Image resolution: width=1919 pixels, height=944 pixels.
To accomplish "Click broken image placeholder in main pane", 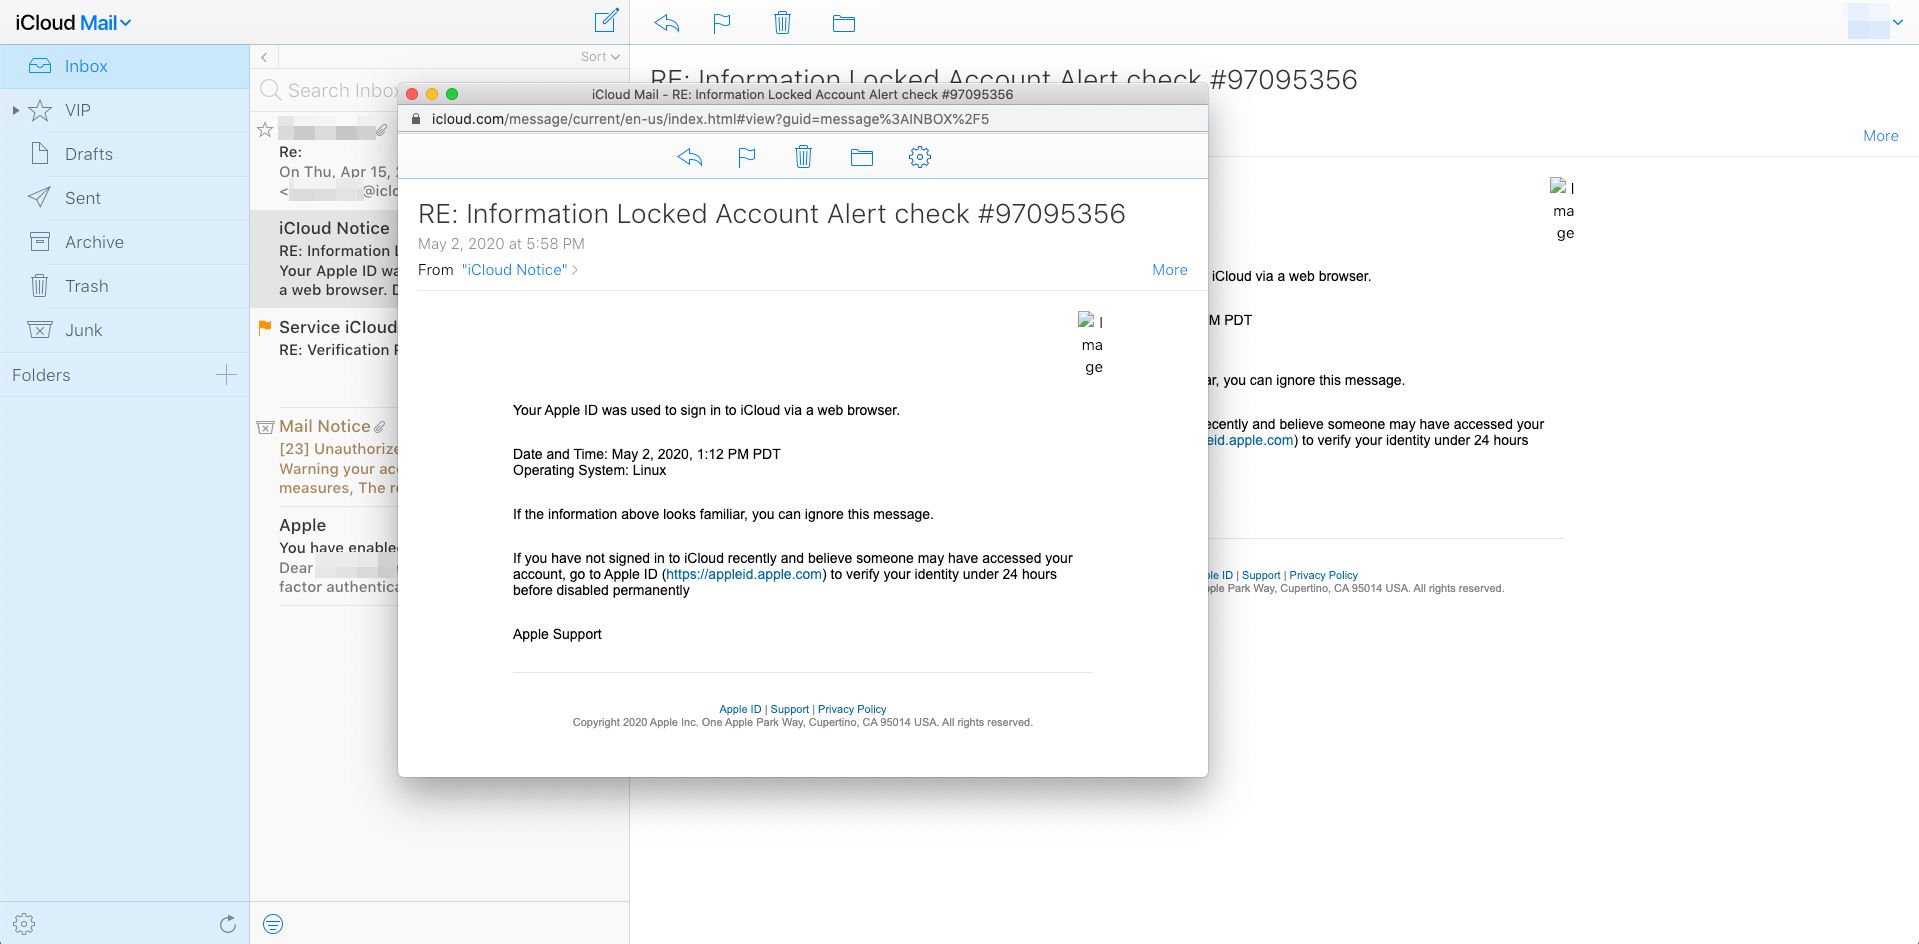I will [x=1564, y=210].
